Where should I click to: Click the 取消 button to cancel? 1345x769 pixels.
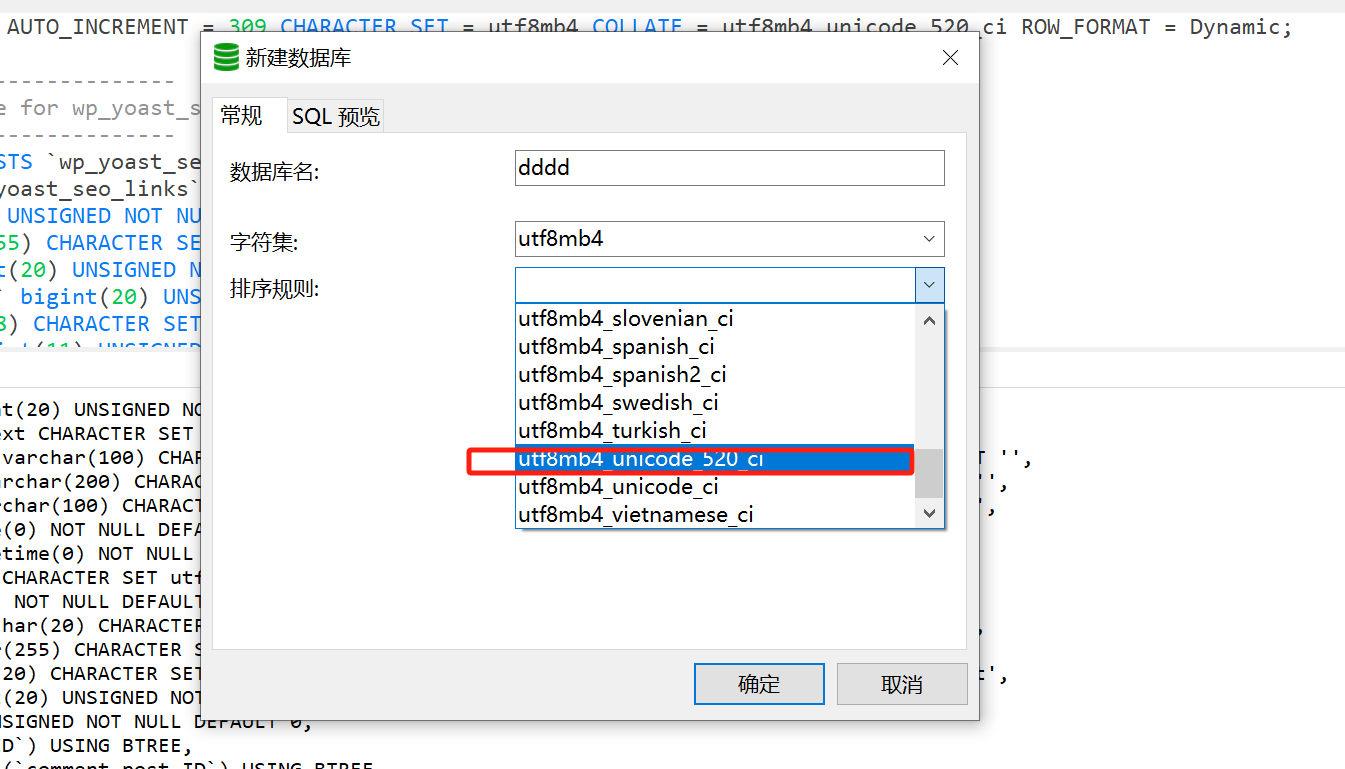coord(901,684)
